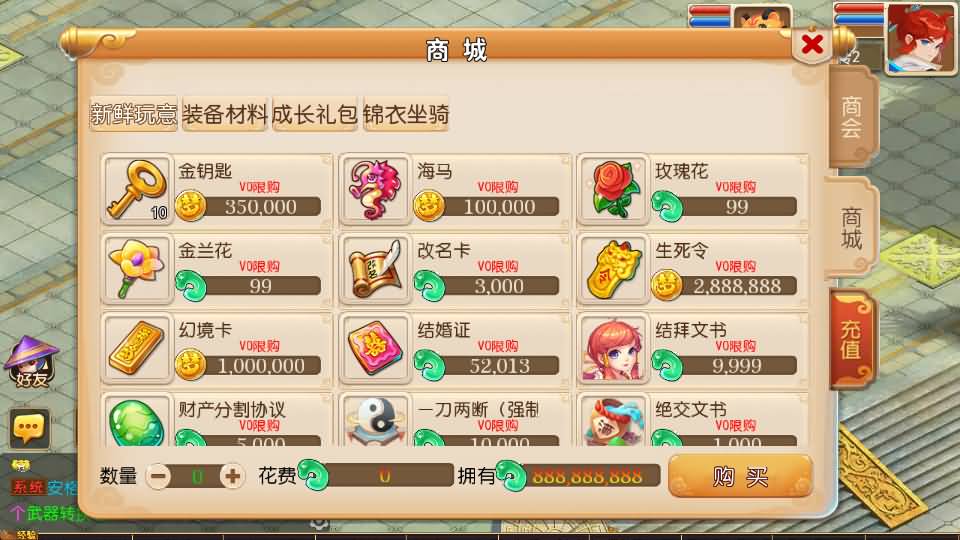Open the 商会 side tab
Viewport: 960px width, 540px height.
(x=852, y=117)
